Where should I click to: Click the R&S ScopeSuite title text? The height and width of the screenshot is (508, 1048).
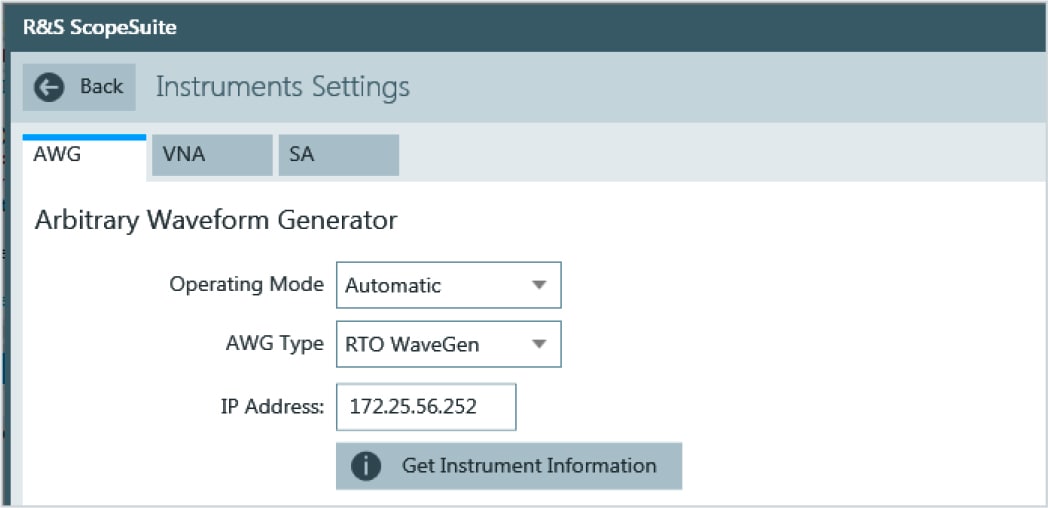tap(100, 28)
